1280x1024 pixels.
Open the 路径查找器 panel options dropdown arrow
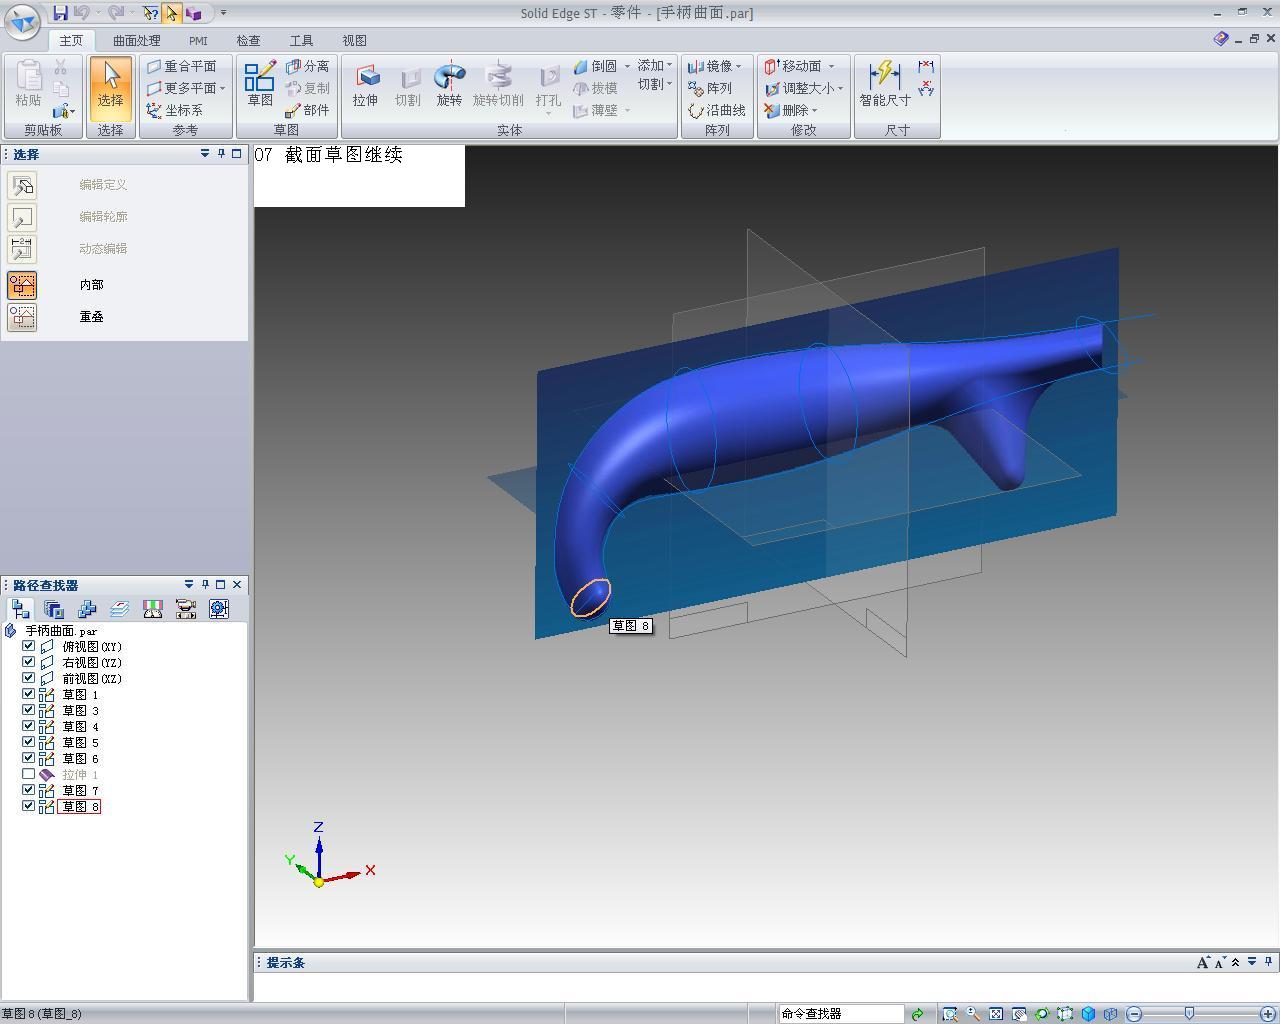click(188, 585)
